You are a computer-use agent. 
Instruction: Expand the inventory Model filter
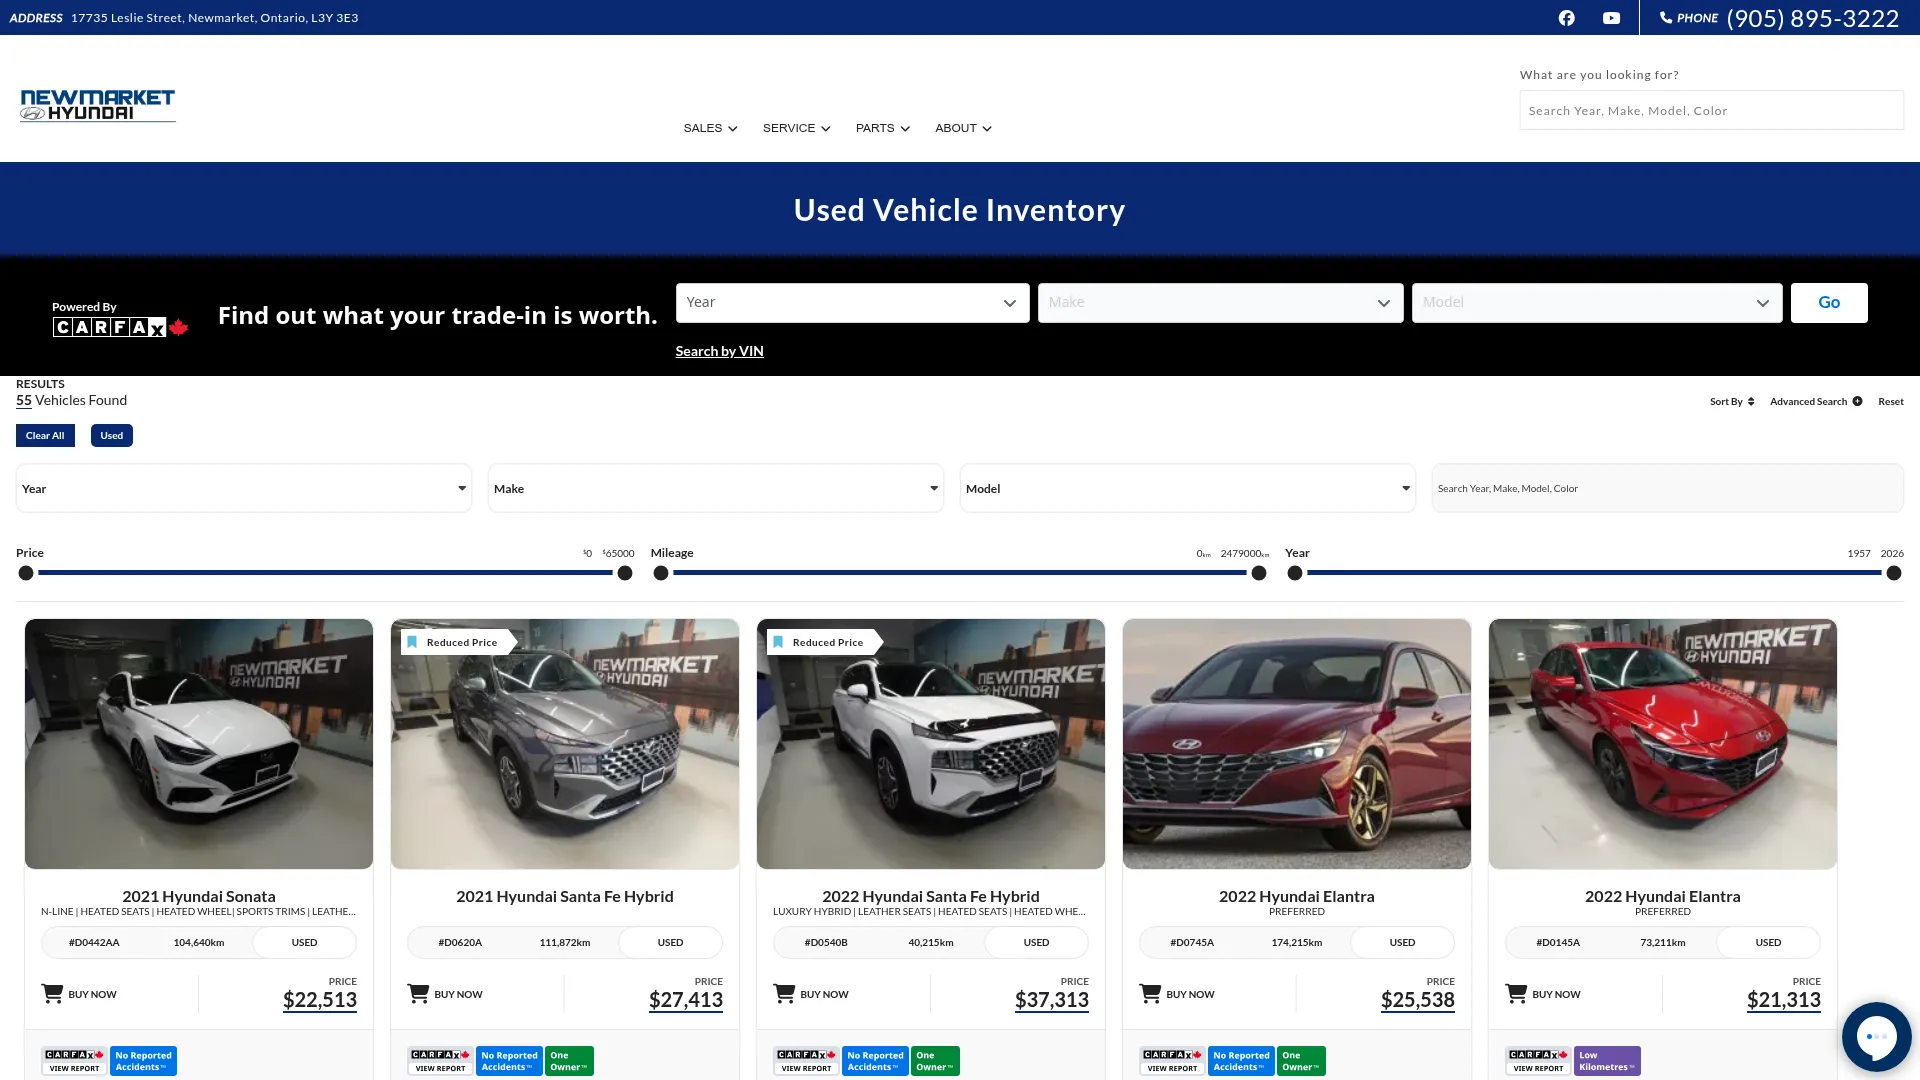[1188, 488]
